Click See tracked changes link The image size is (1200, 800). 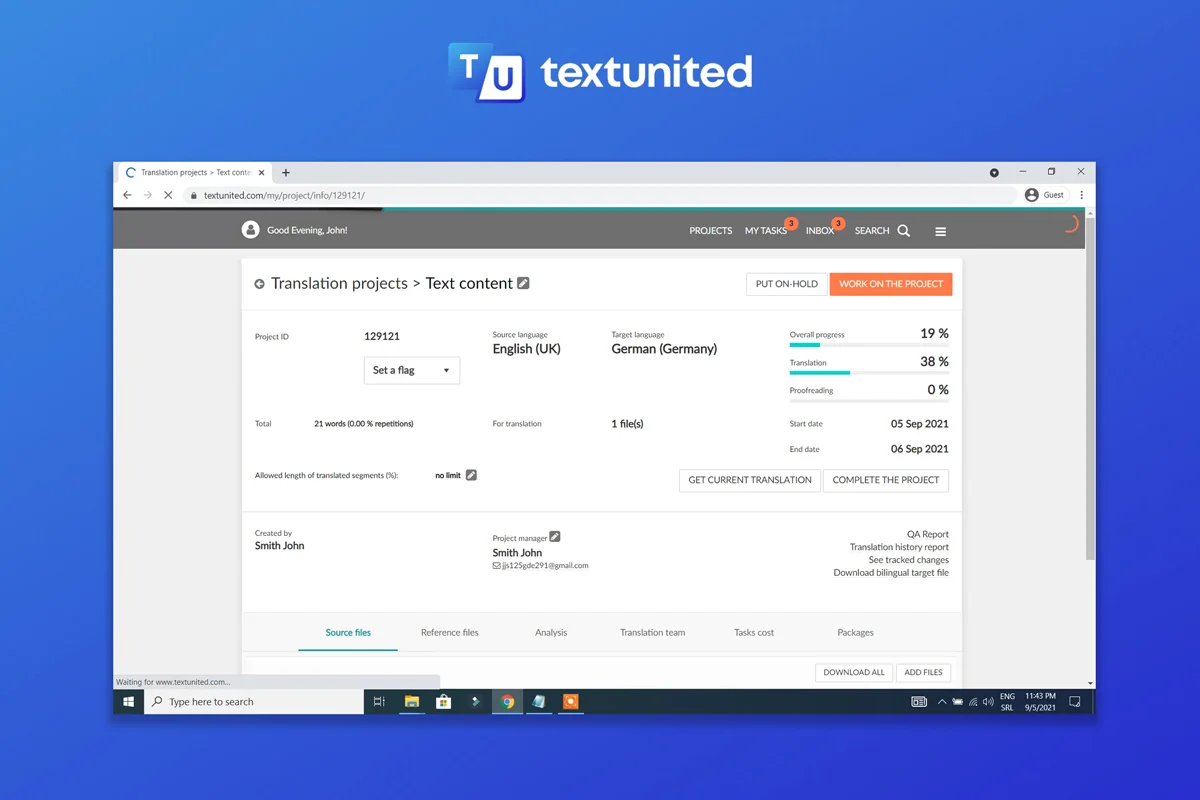pyautogui.click(x=909, y=560)
